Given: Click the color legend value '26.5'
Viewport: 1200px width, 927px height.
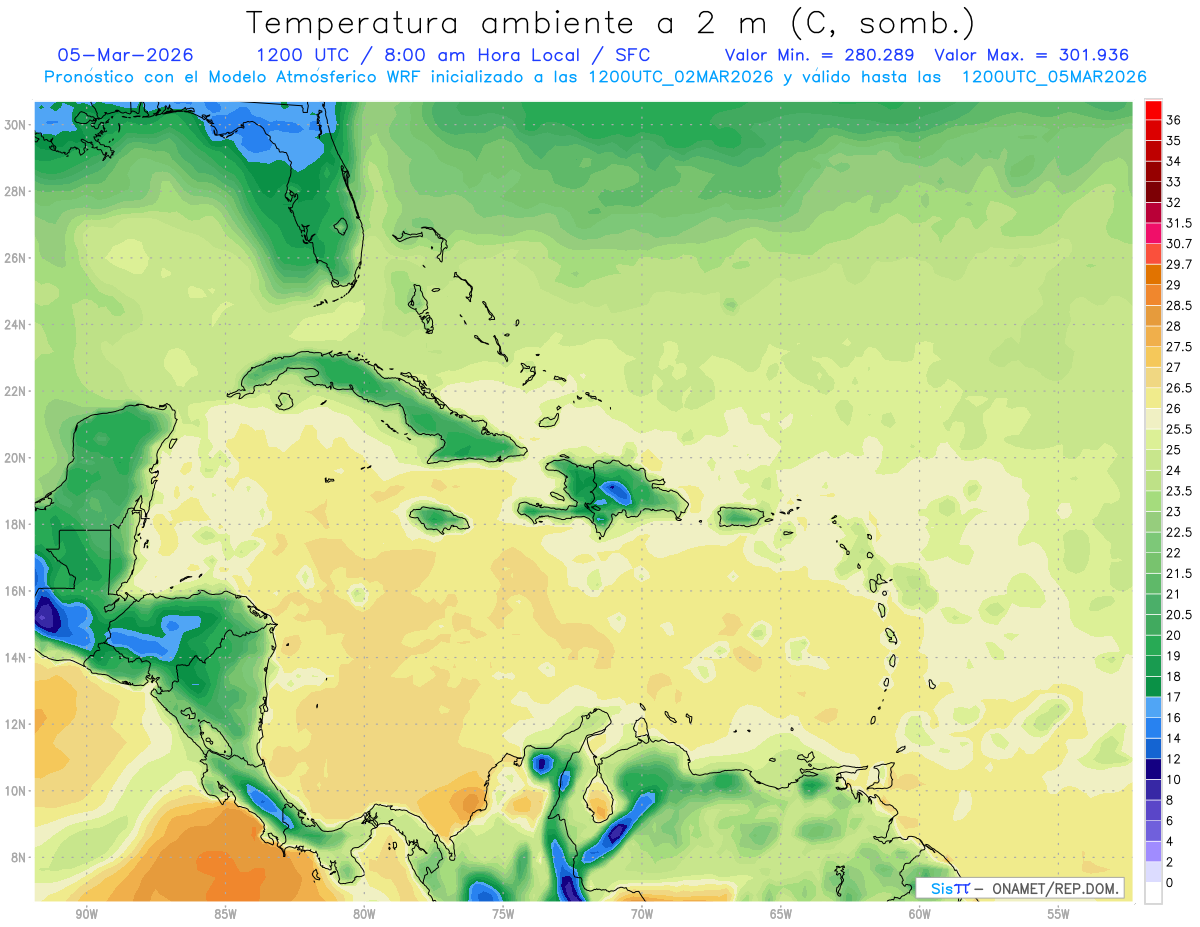Looking at the screenshot, I should pos(1179,388).
